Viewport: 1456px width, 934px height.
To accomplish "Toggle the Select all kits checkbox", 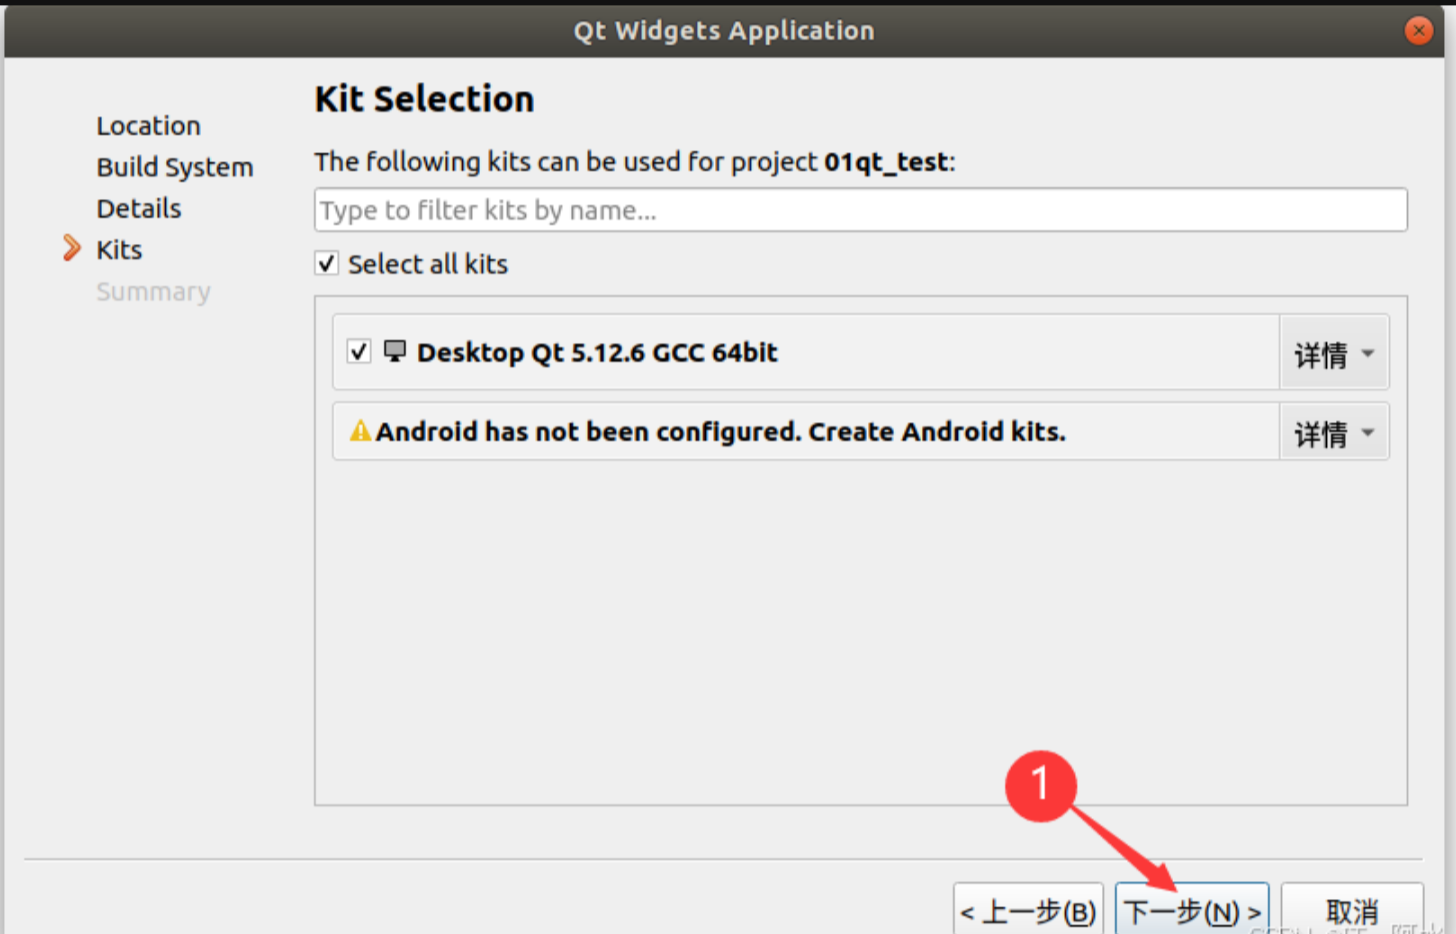I will tap(327, 263).
